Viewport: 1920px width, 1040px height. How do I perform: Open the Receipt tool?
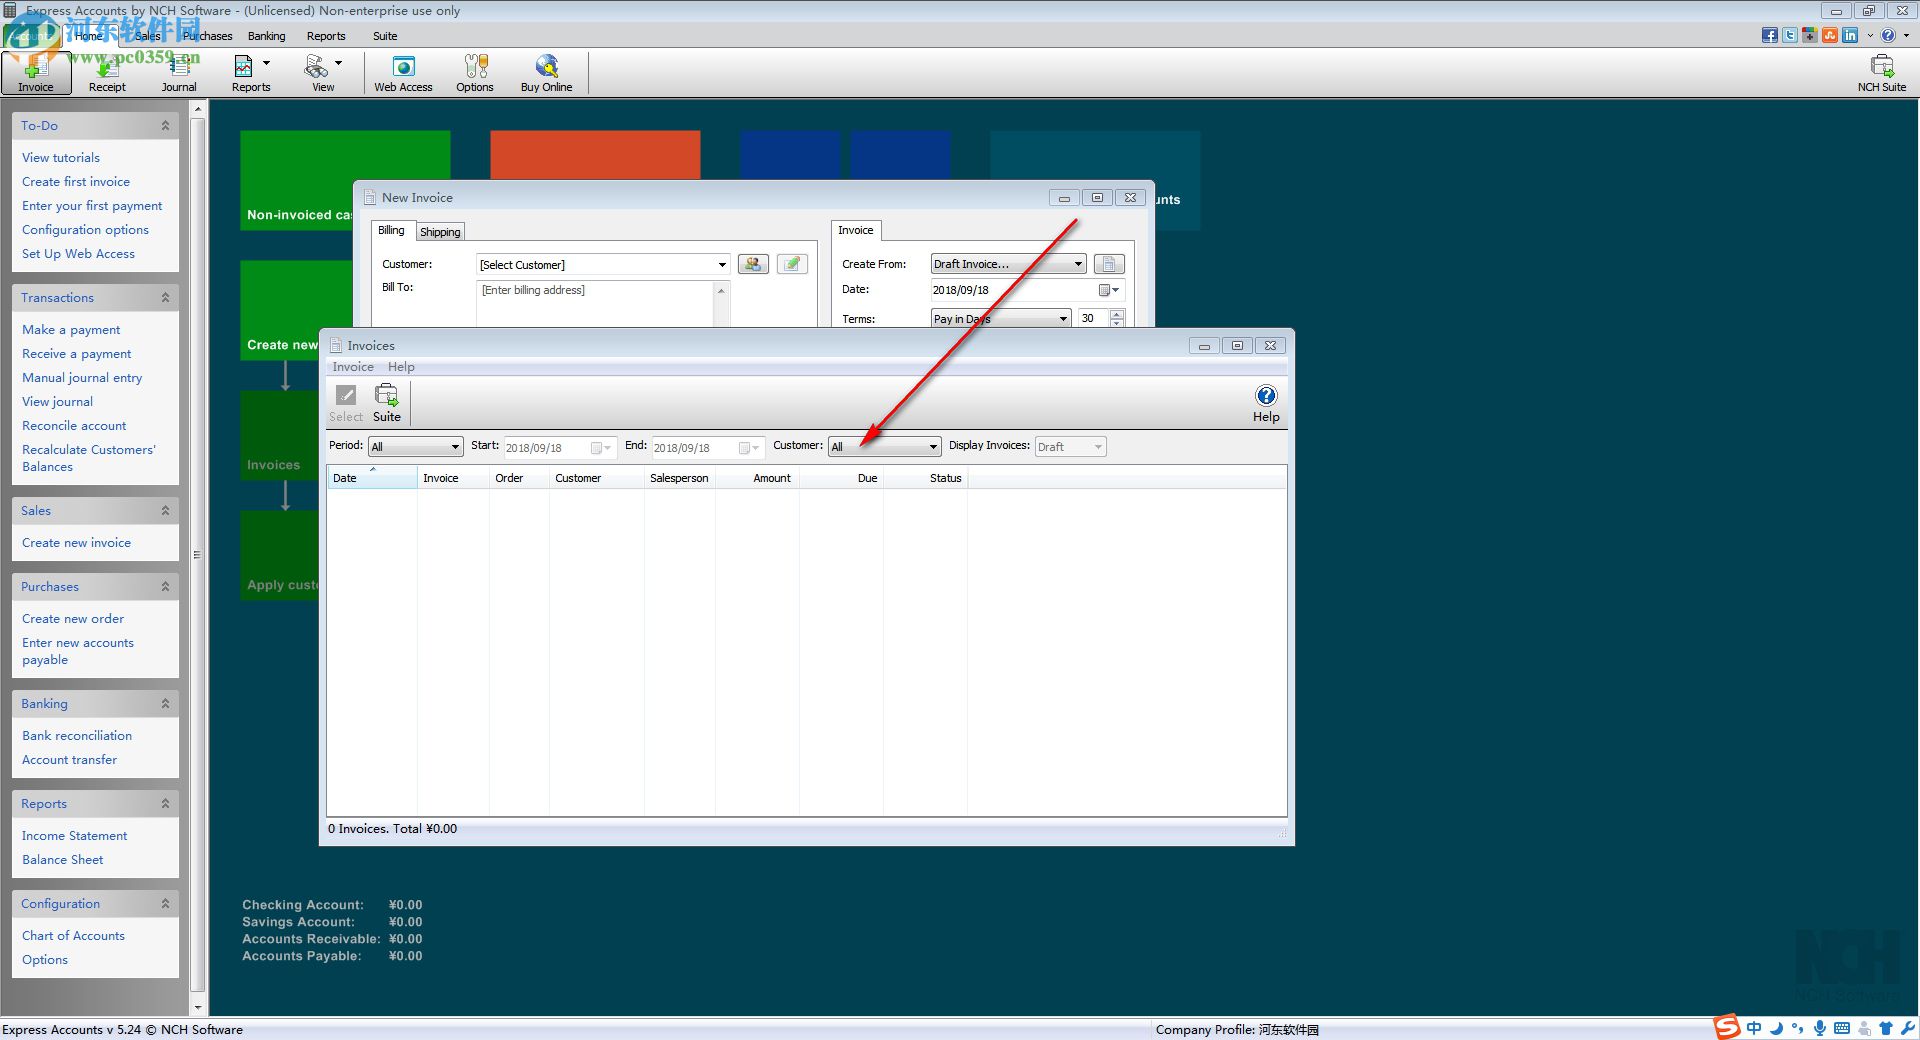106,70
